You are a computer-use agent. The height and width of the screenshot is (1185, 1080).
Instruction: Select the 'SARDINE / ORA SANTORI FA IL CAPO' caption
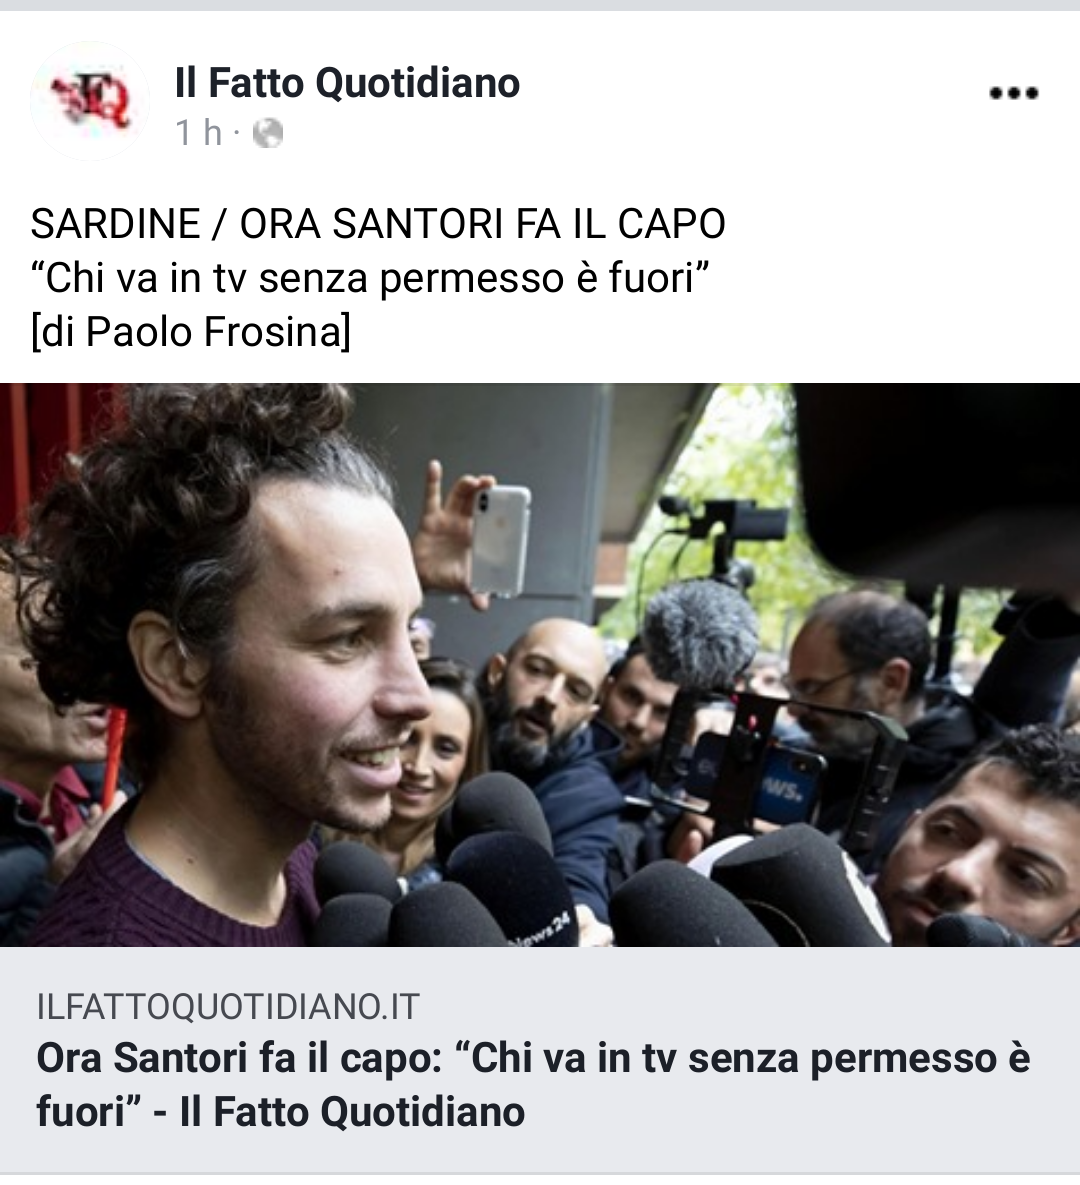pyautogui.click(x=378, y=224)
